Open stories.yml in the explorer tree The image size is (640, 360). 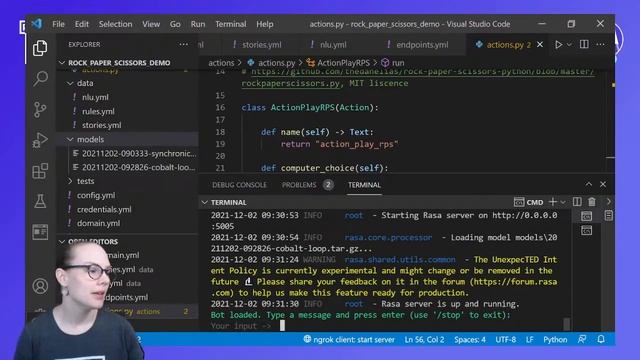tap(101, 125)
